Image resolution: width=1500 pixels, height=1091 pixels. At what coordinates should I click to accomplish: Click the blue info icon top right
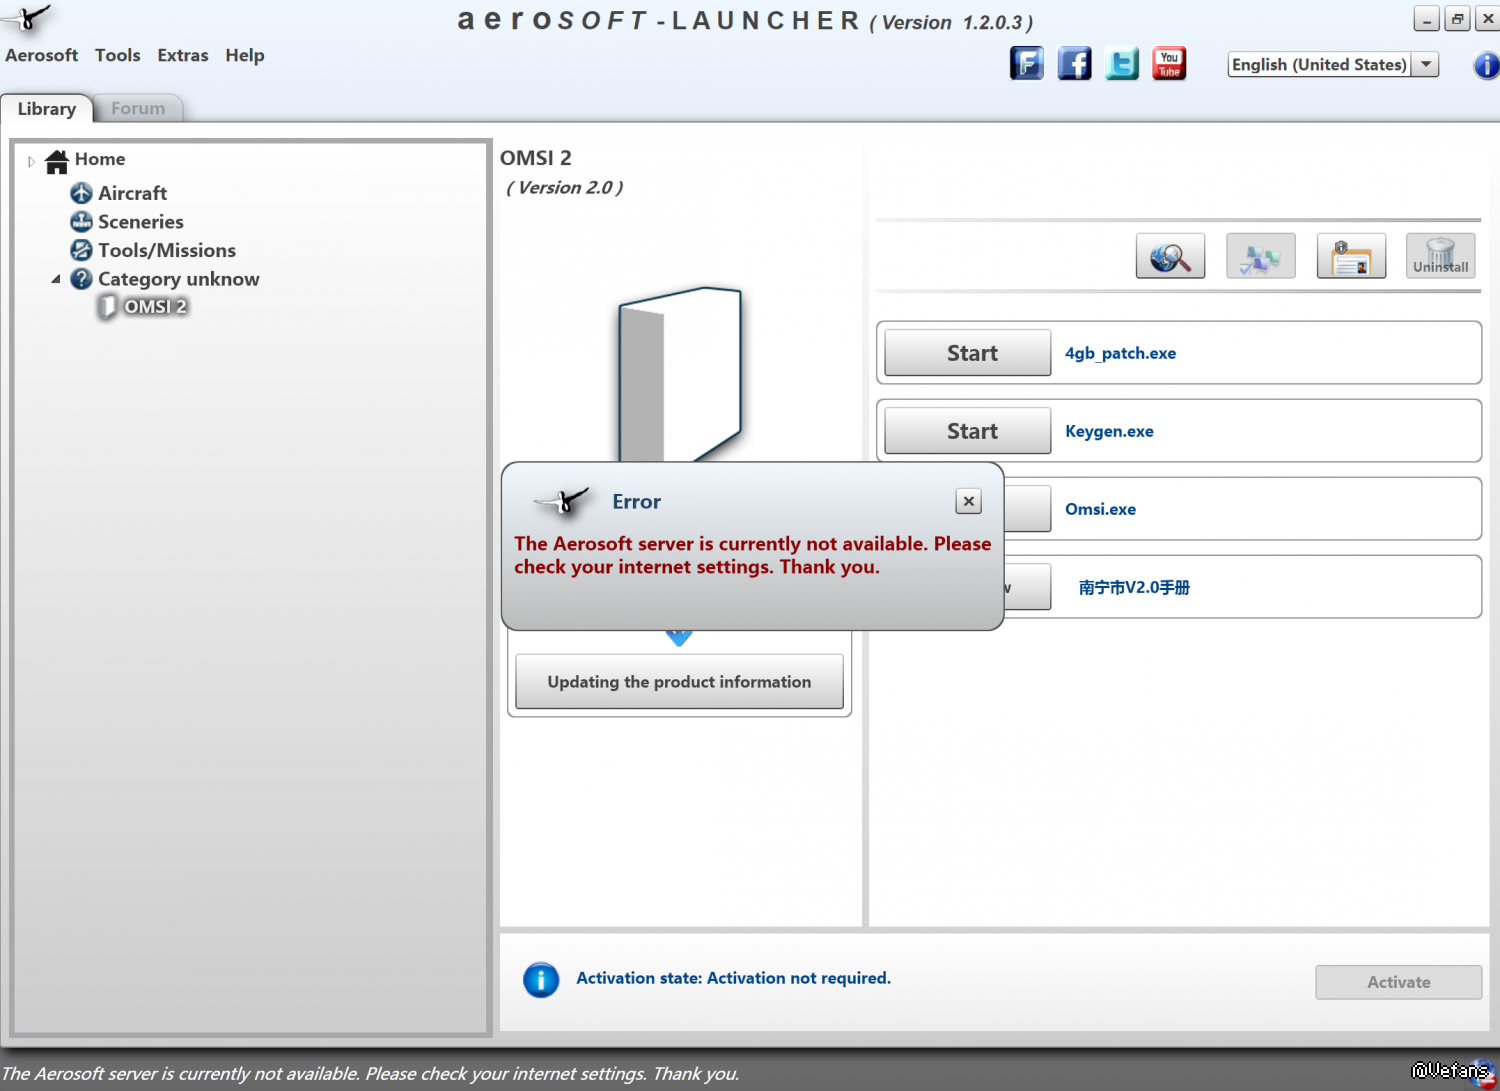coord(1486,65)
